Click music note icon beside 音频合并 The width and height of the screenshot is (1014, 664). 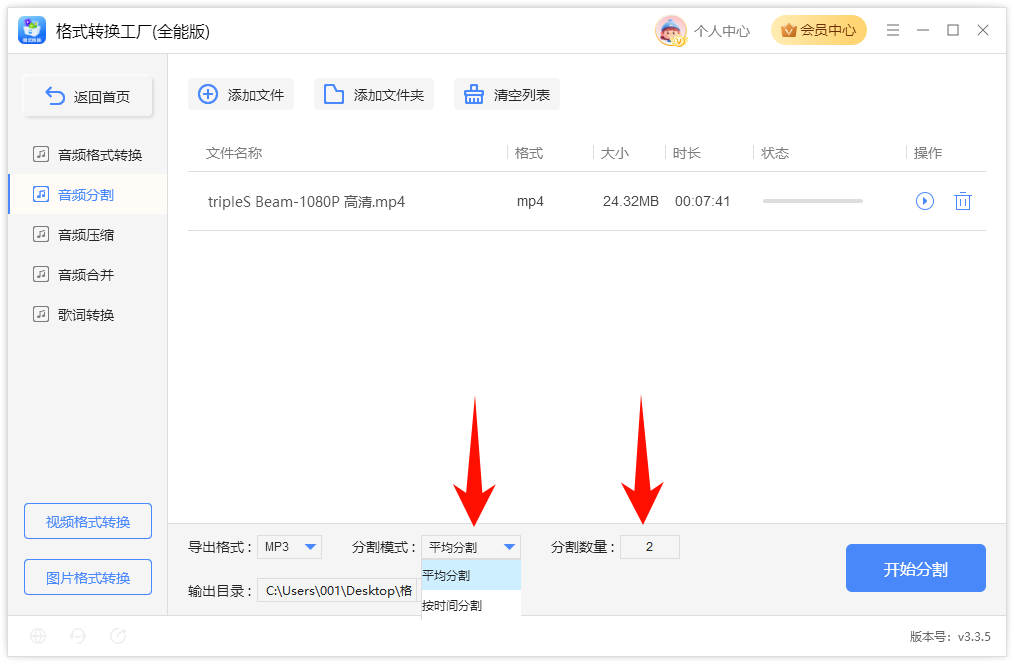click(x=41, y=274)
